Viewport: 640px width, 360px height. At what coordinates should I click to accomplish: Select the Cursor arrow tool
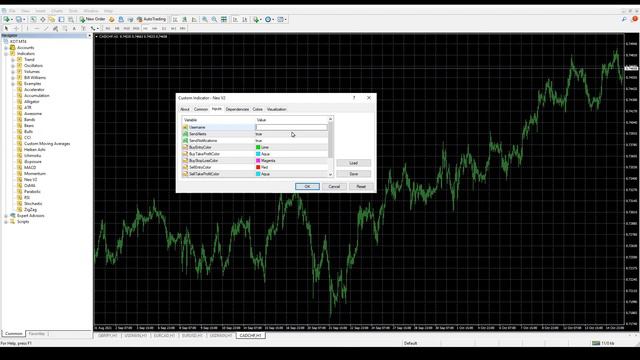click(x=6, y=29)
